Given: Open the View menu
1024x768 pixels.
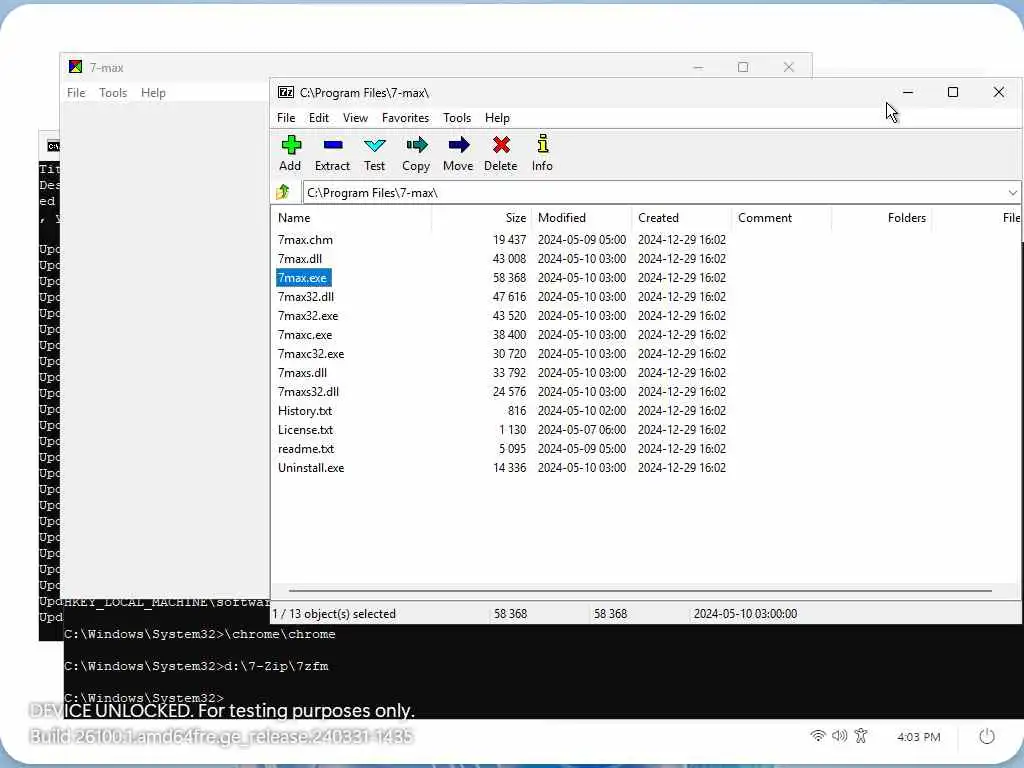Looking at the screenshot, I should [x=355, y=118].
